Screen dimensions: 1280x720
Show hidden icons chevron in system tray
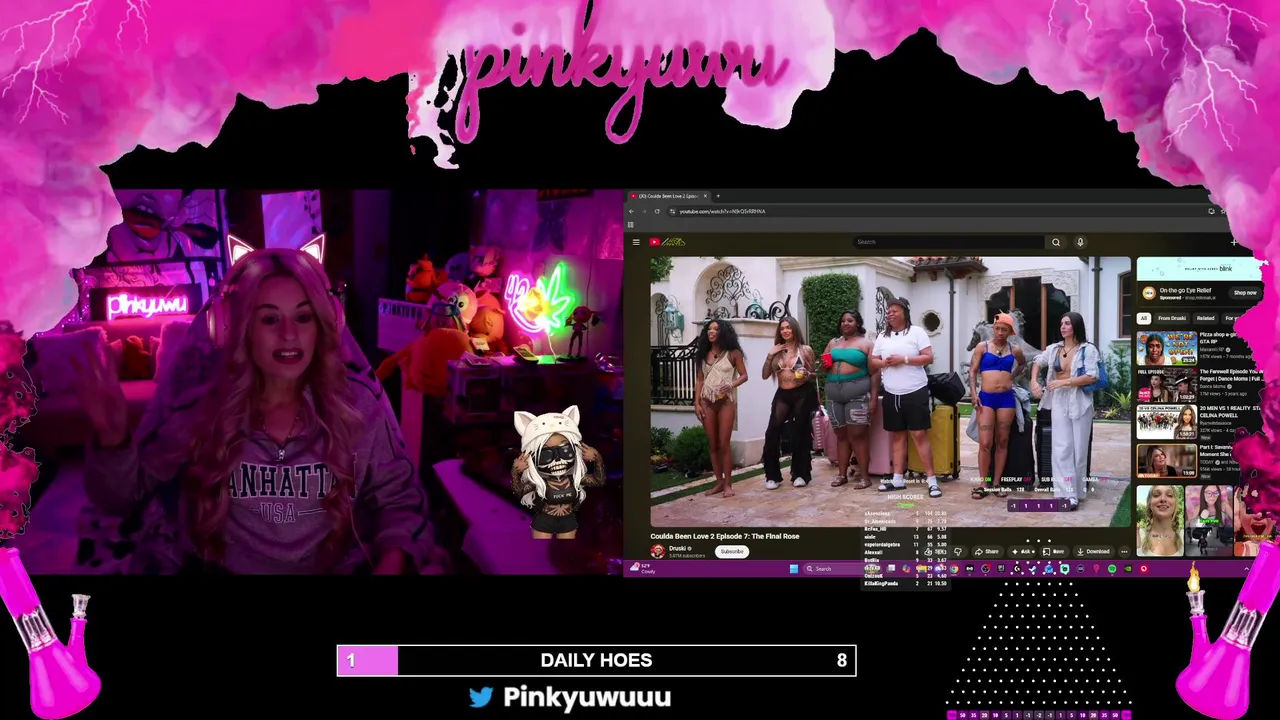1246,569
